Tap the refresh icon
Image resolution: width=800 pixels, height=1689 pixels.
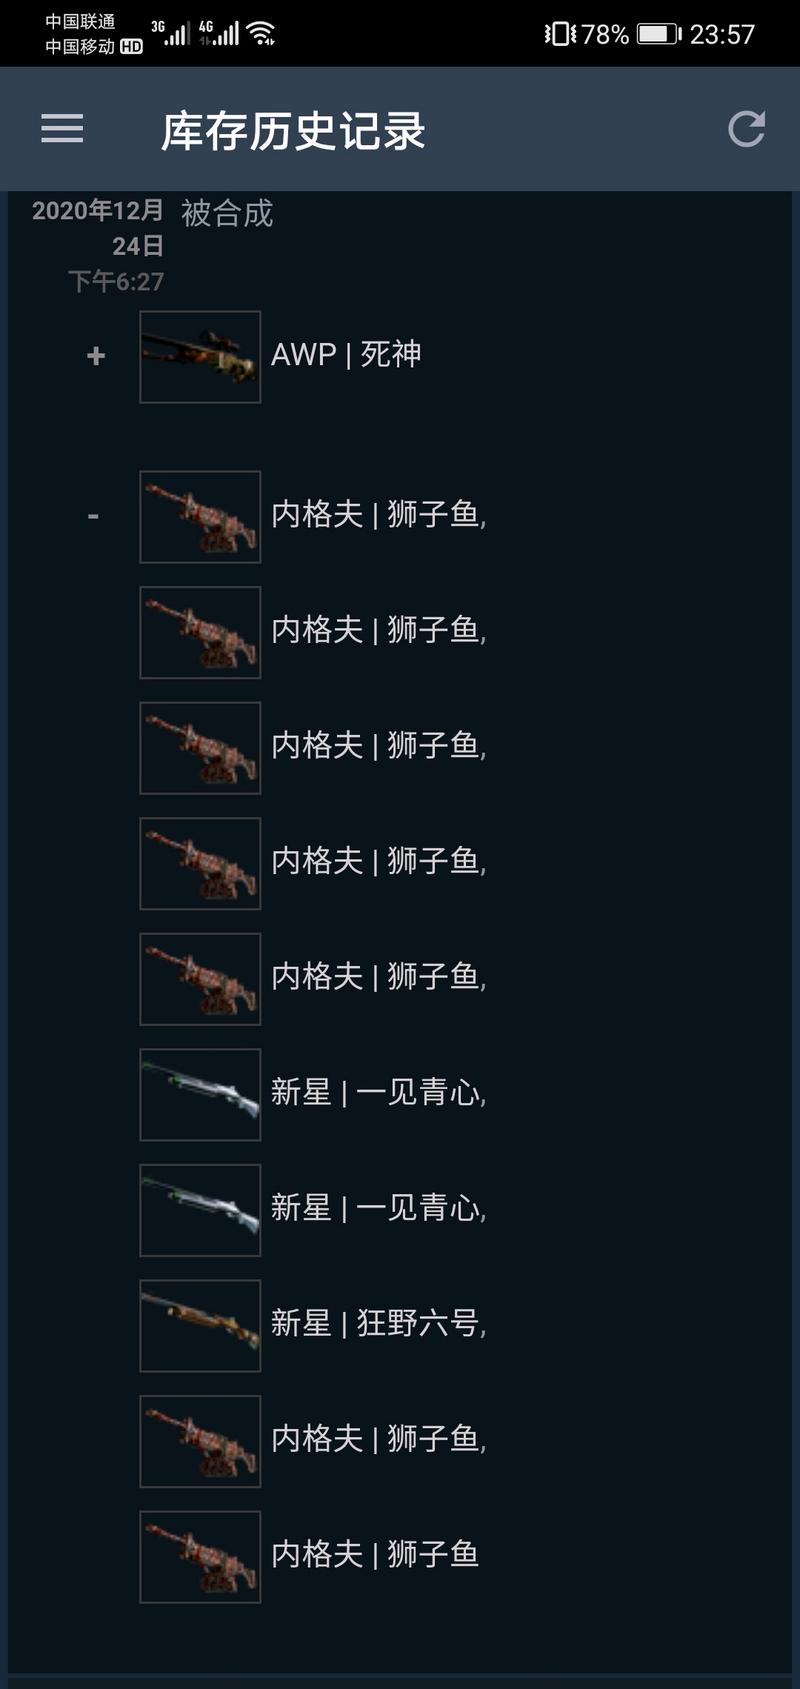click(x=746, y=129)
